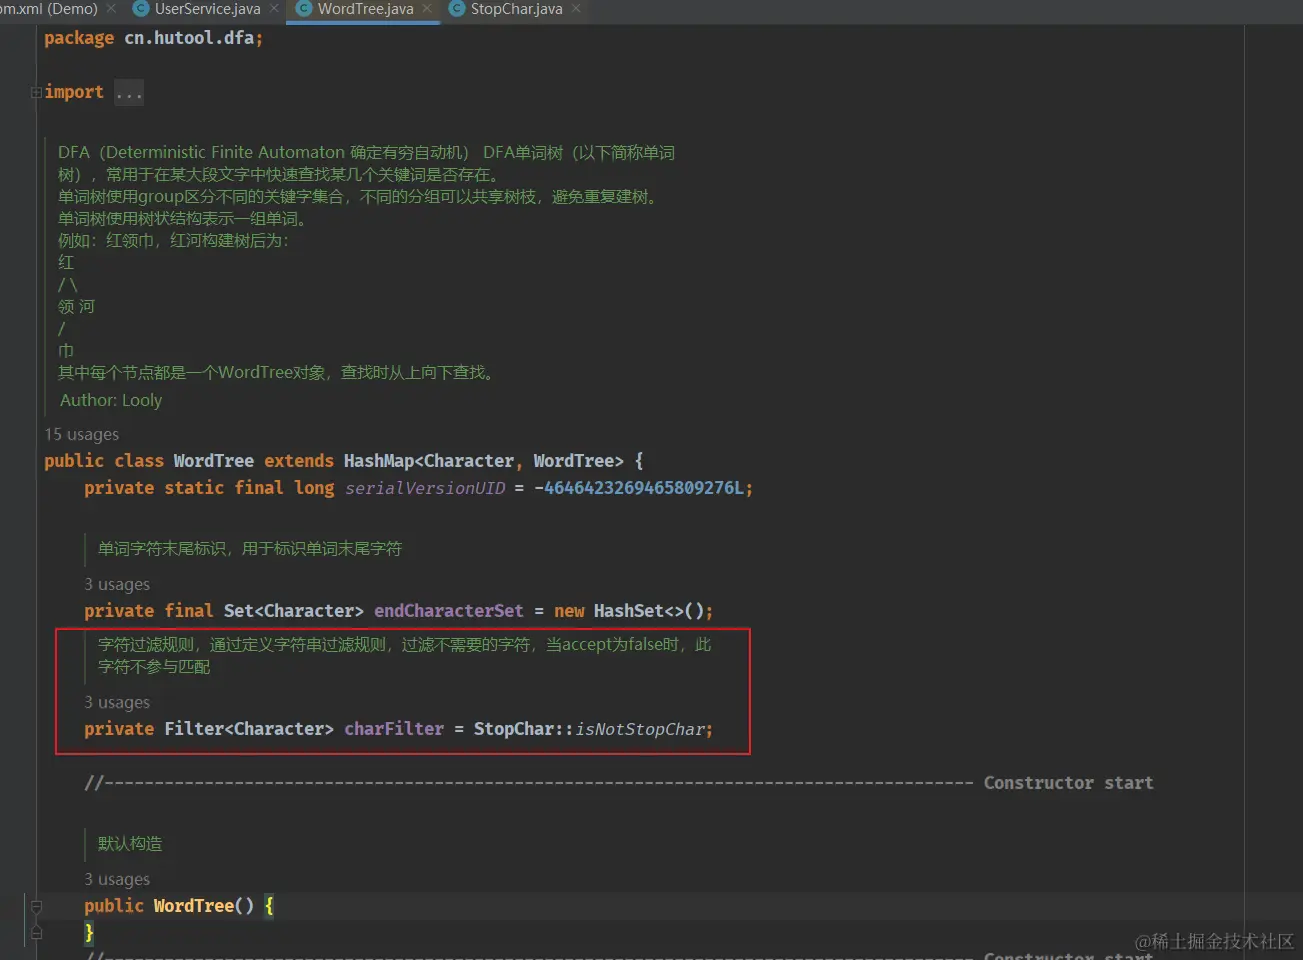Switch to the UserService.java tab
This screenshot has width=1303, height=960.
pos(206,9)
